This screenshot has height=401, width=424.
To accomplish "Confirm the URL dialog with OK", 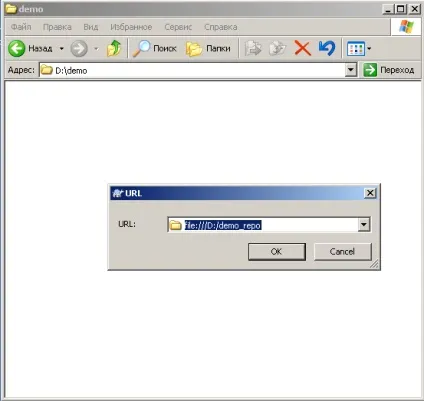I will (x=277, y=252).
